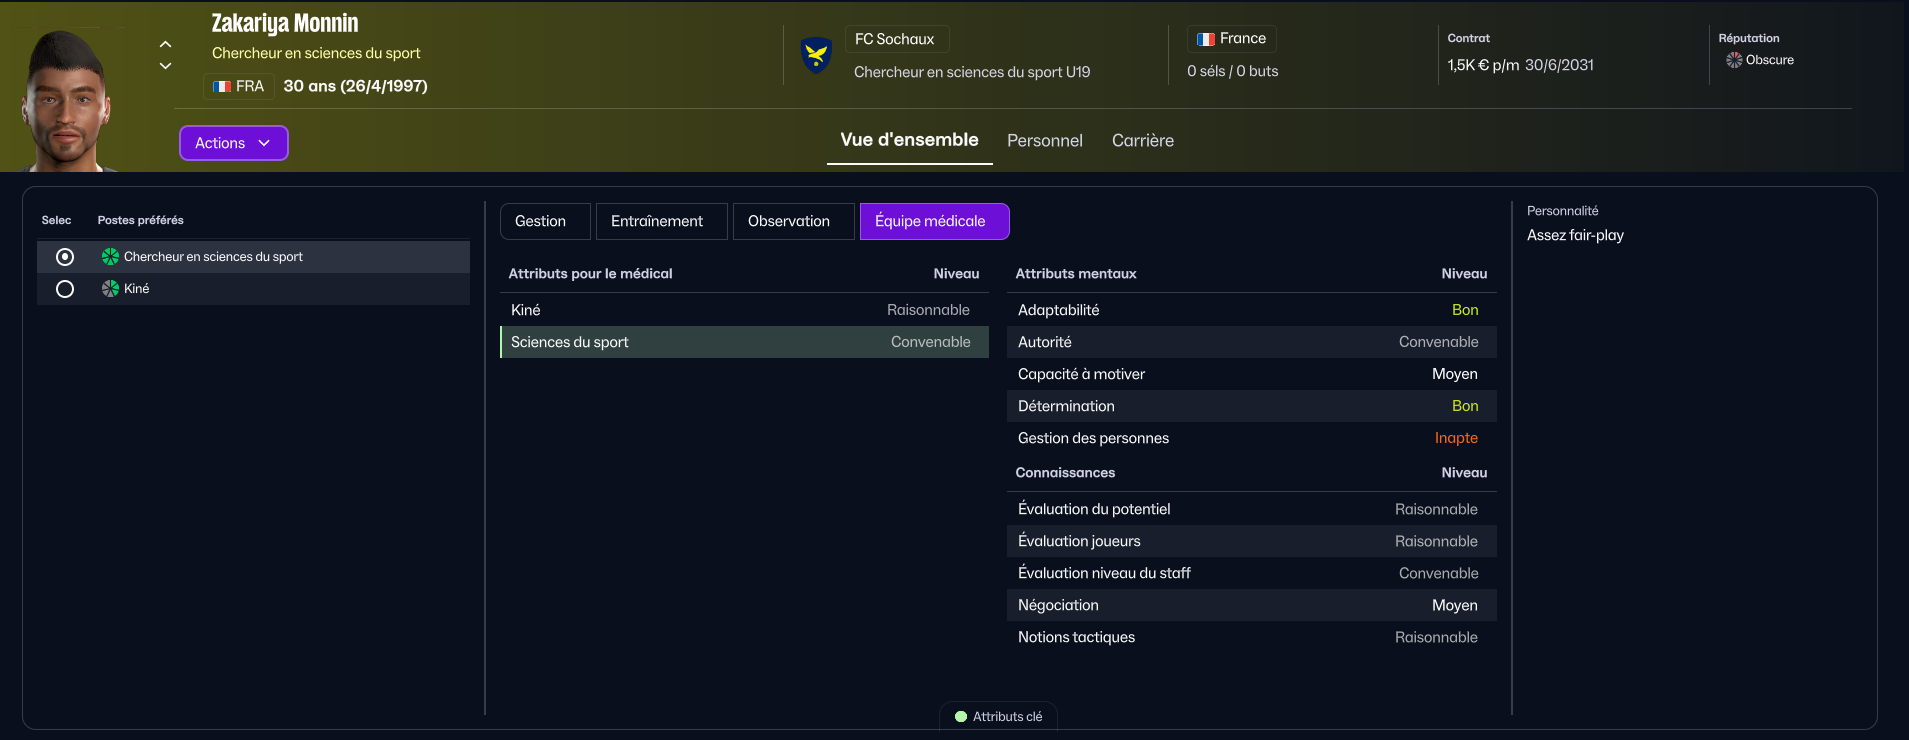Image resolution: width=1909 pixels, height=740 pixels.
Task: Select the Sciences du sport attribute row
Action: [x=743, y=342]
